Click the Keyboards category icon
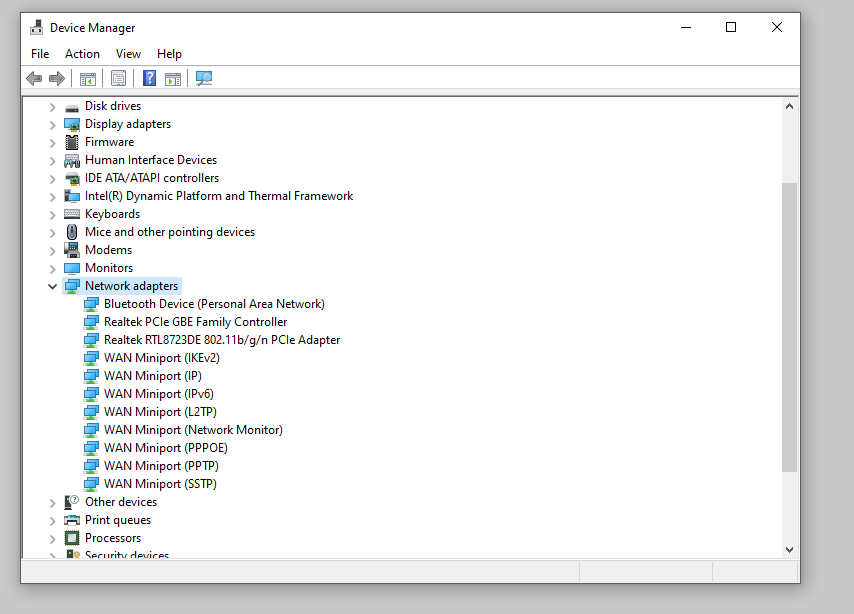Image resolution: width=854 pixels, height=614 pixels. (72, 214)
